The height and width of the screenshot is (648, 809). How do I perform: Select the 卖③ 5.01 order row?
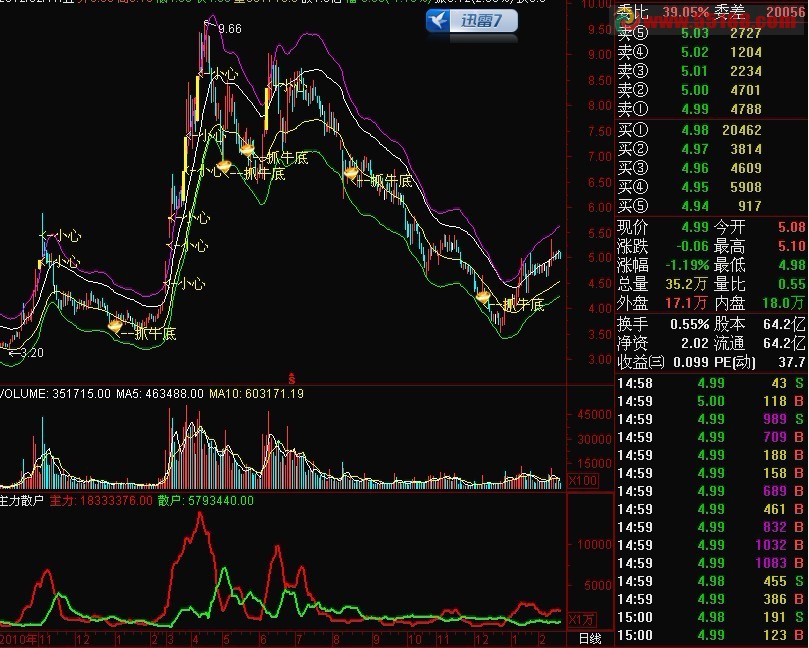711,71
